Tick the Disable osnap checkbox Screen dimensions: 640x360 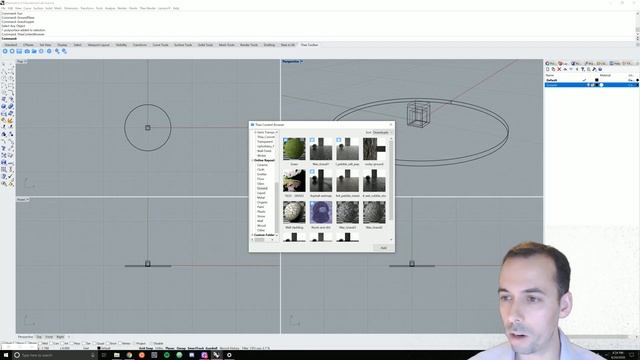[152, 343]
